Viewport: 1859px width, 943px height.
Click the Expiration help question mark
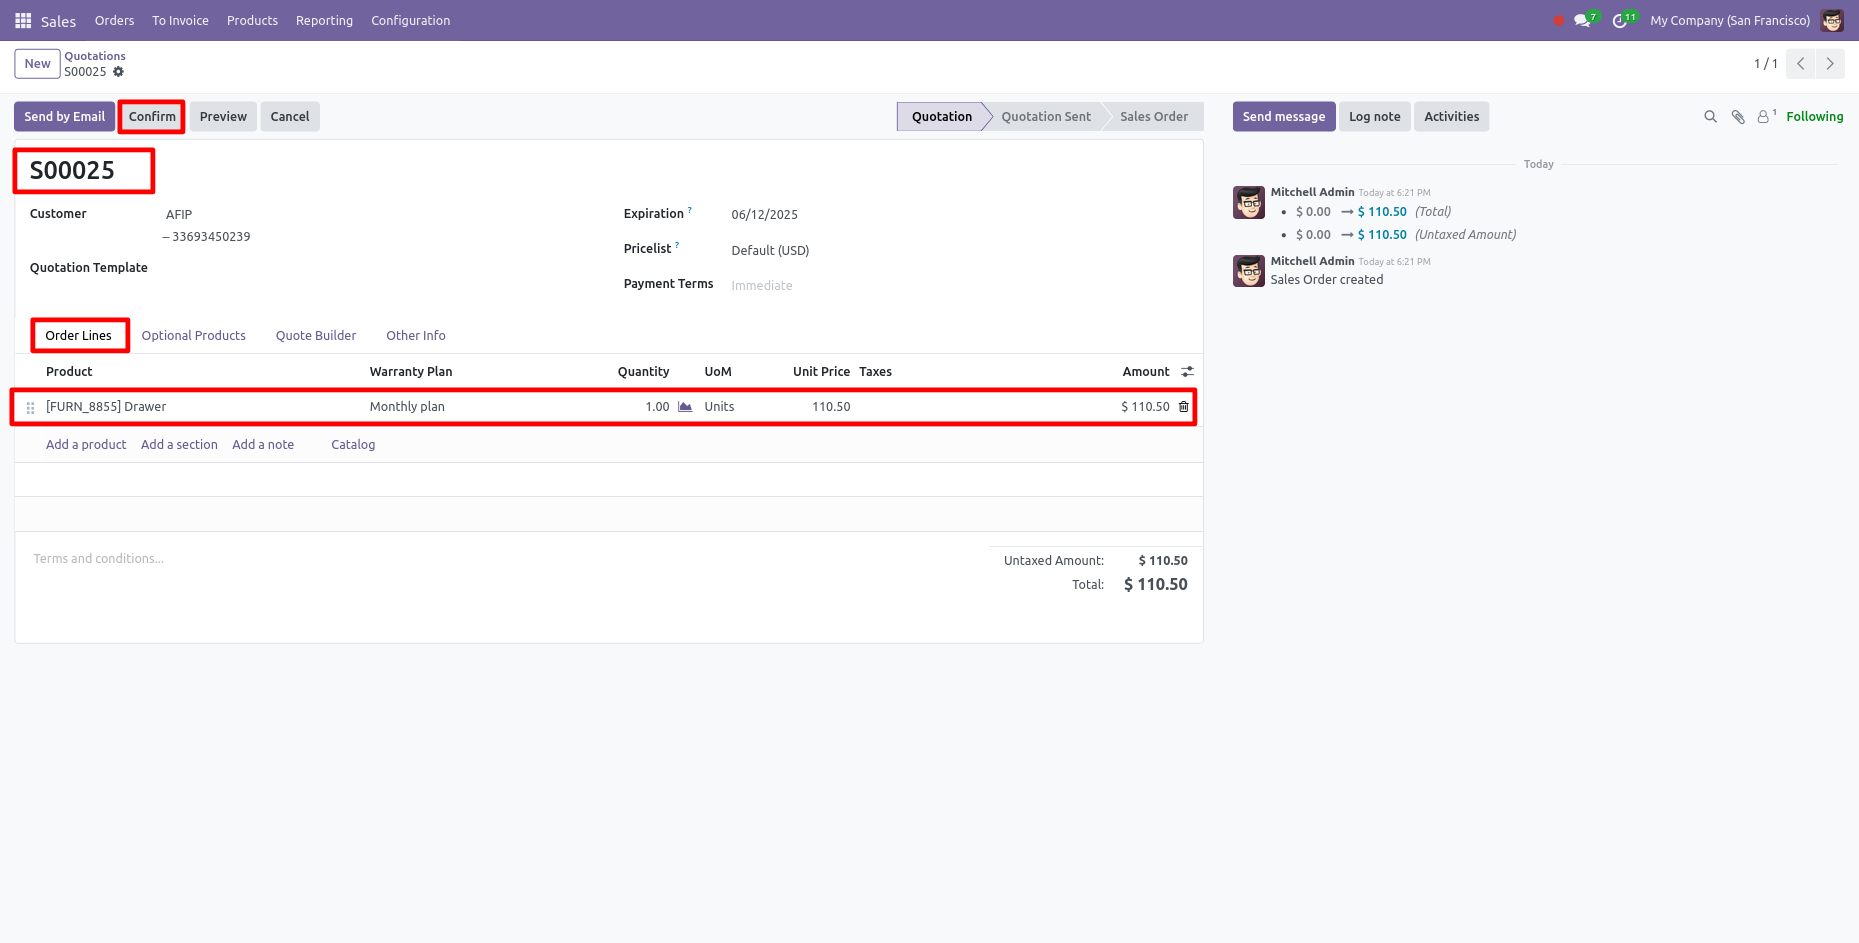(x=690, y=210)
